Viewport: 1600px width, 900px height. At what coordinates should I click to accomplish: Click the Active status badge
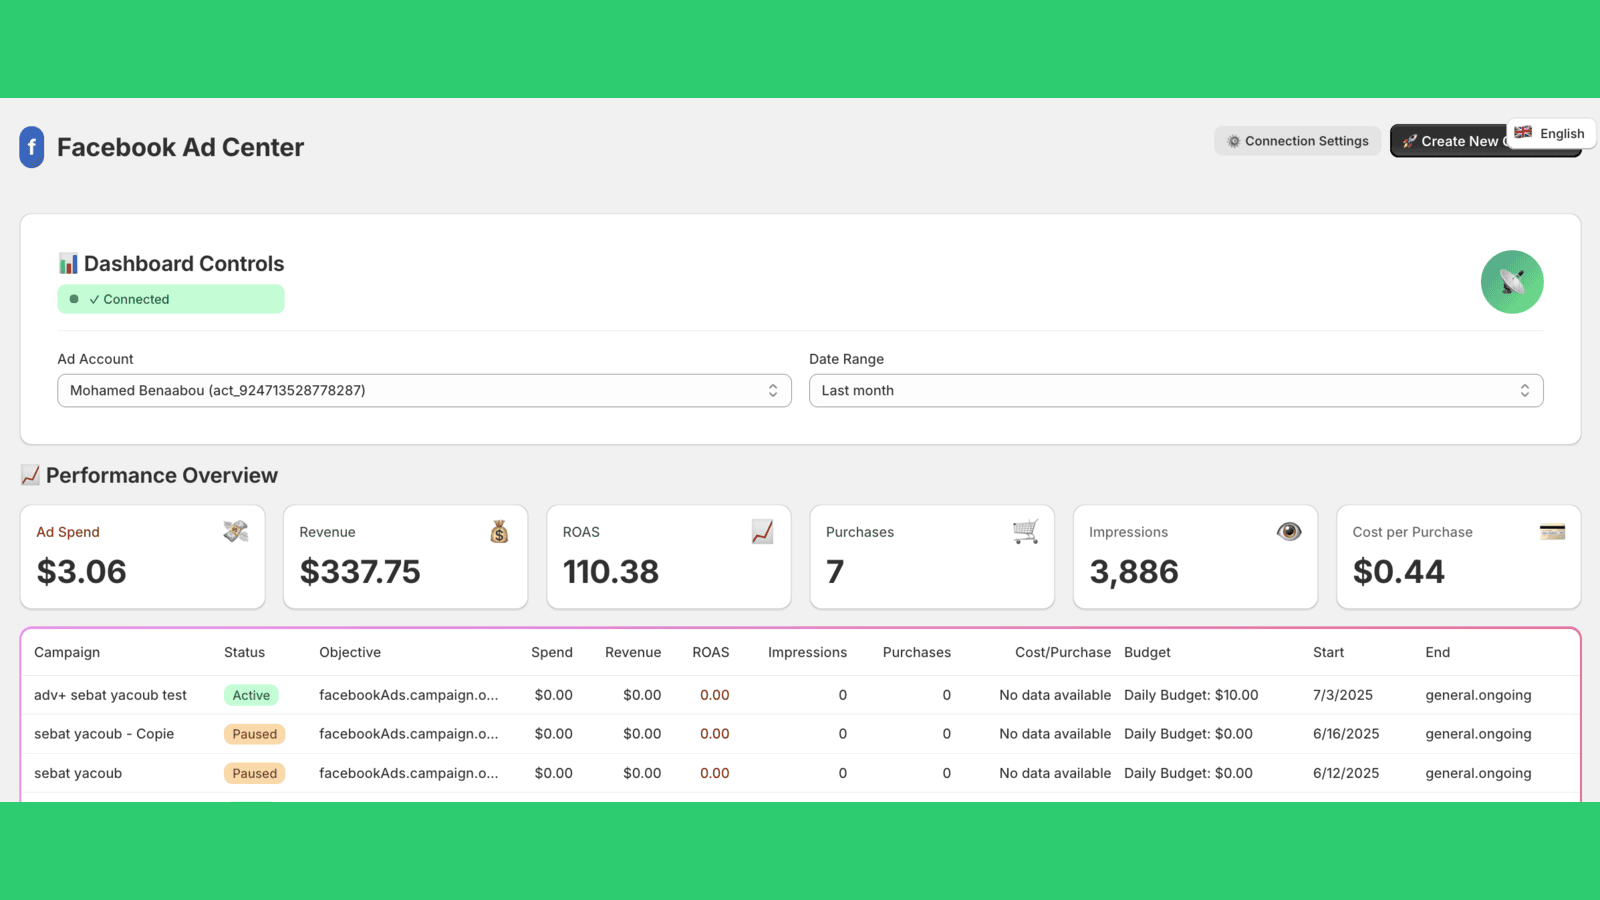click(251, 695)
